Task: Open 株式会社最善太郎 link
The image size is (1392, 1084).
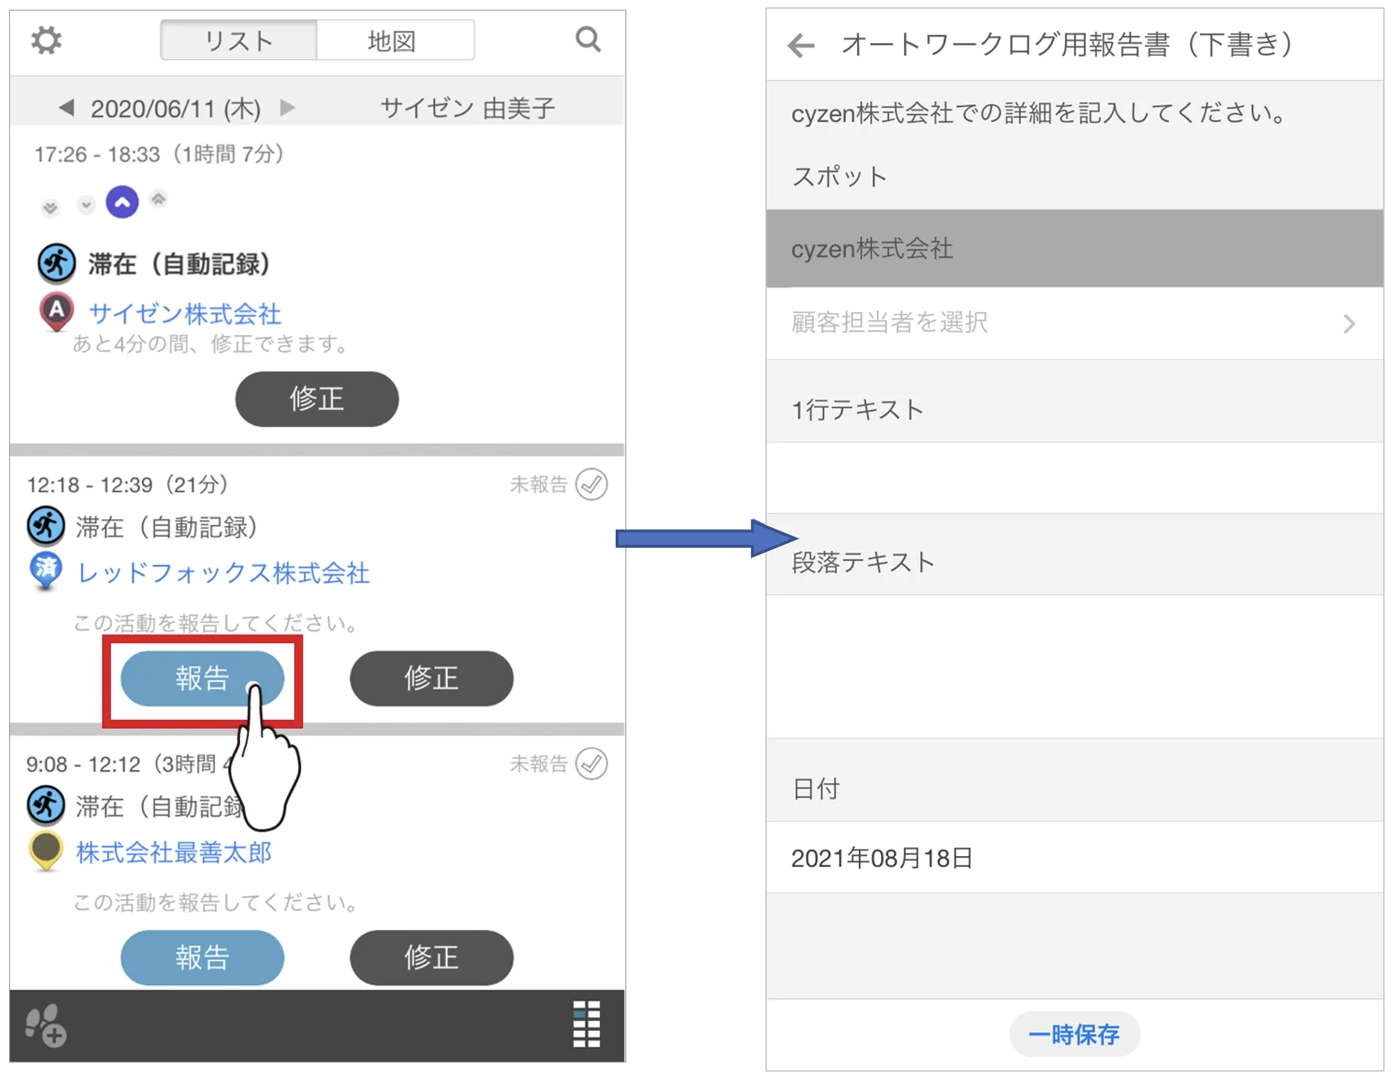Action: (x=174, y=852)
